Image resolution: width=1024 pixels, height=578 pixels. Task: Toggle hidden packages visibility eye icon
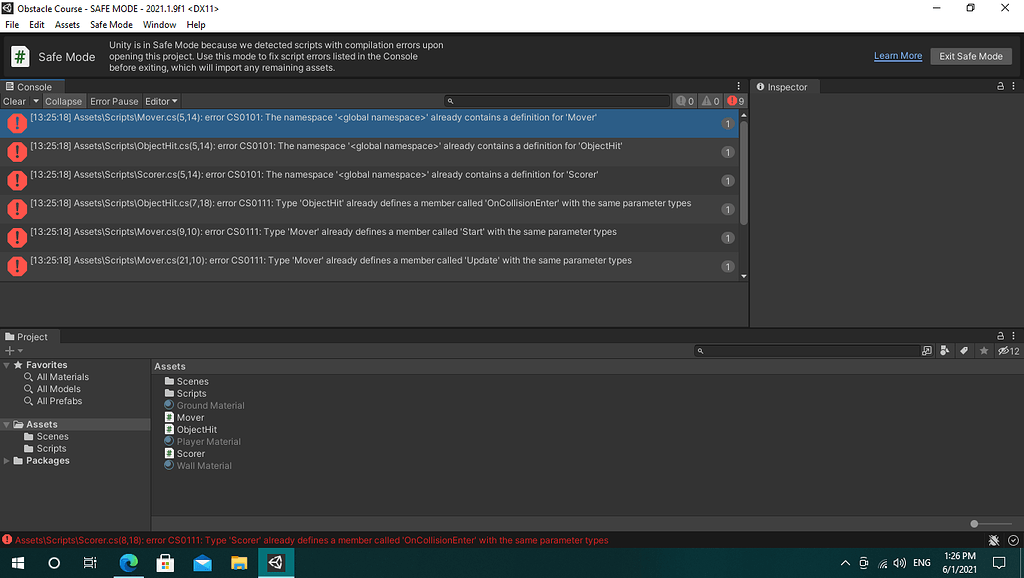coord(1008,351)
